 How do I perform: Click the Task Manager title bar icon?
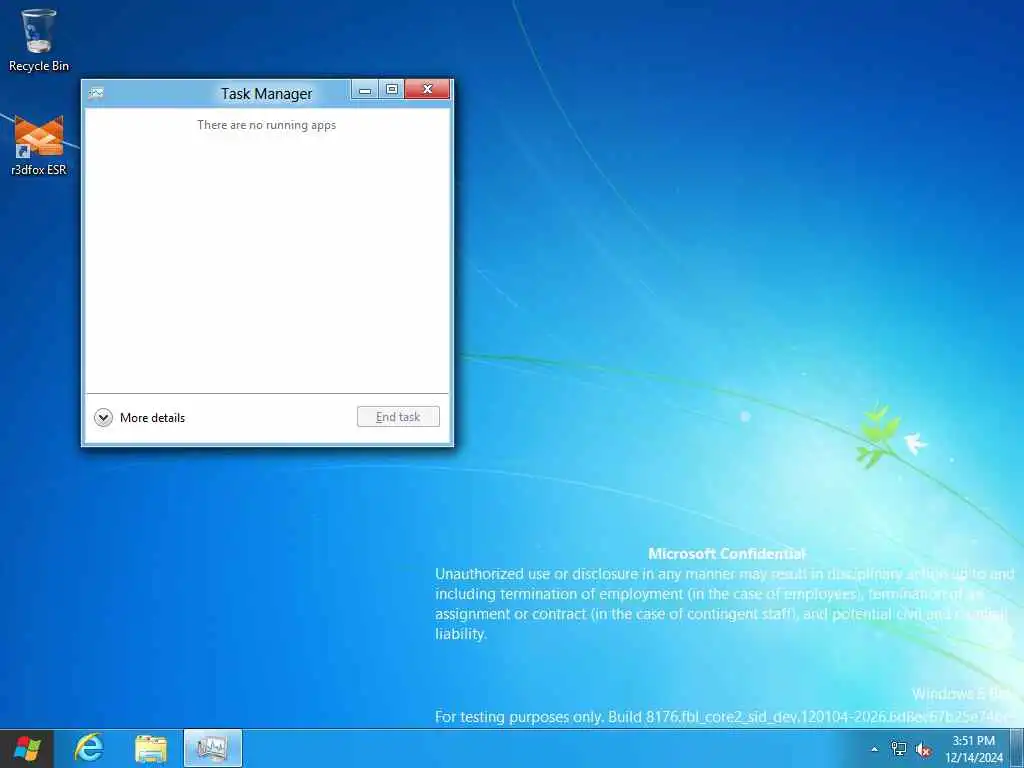coord(96,93)
